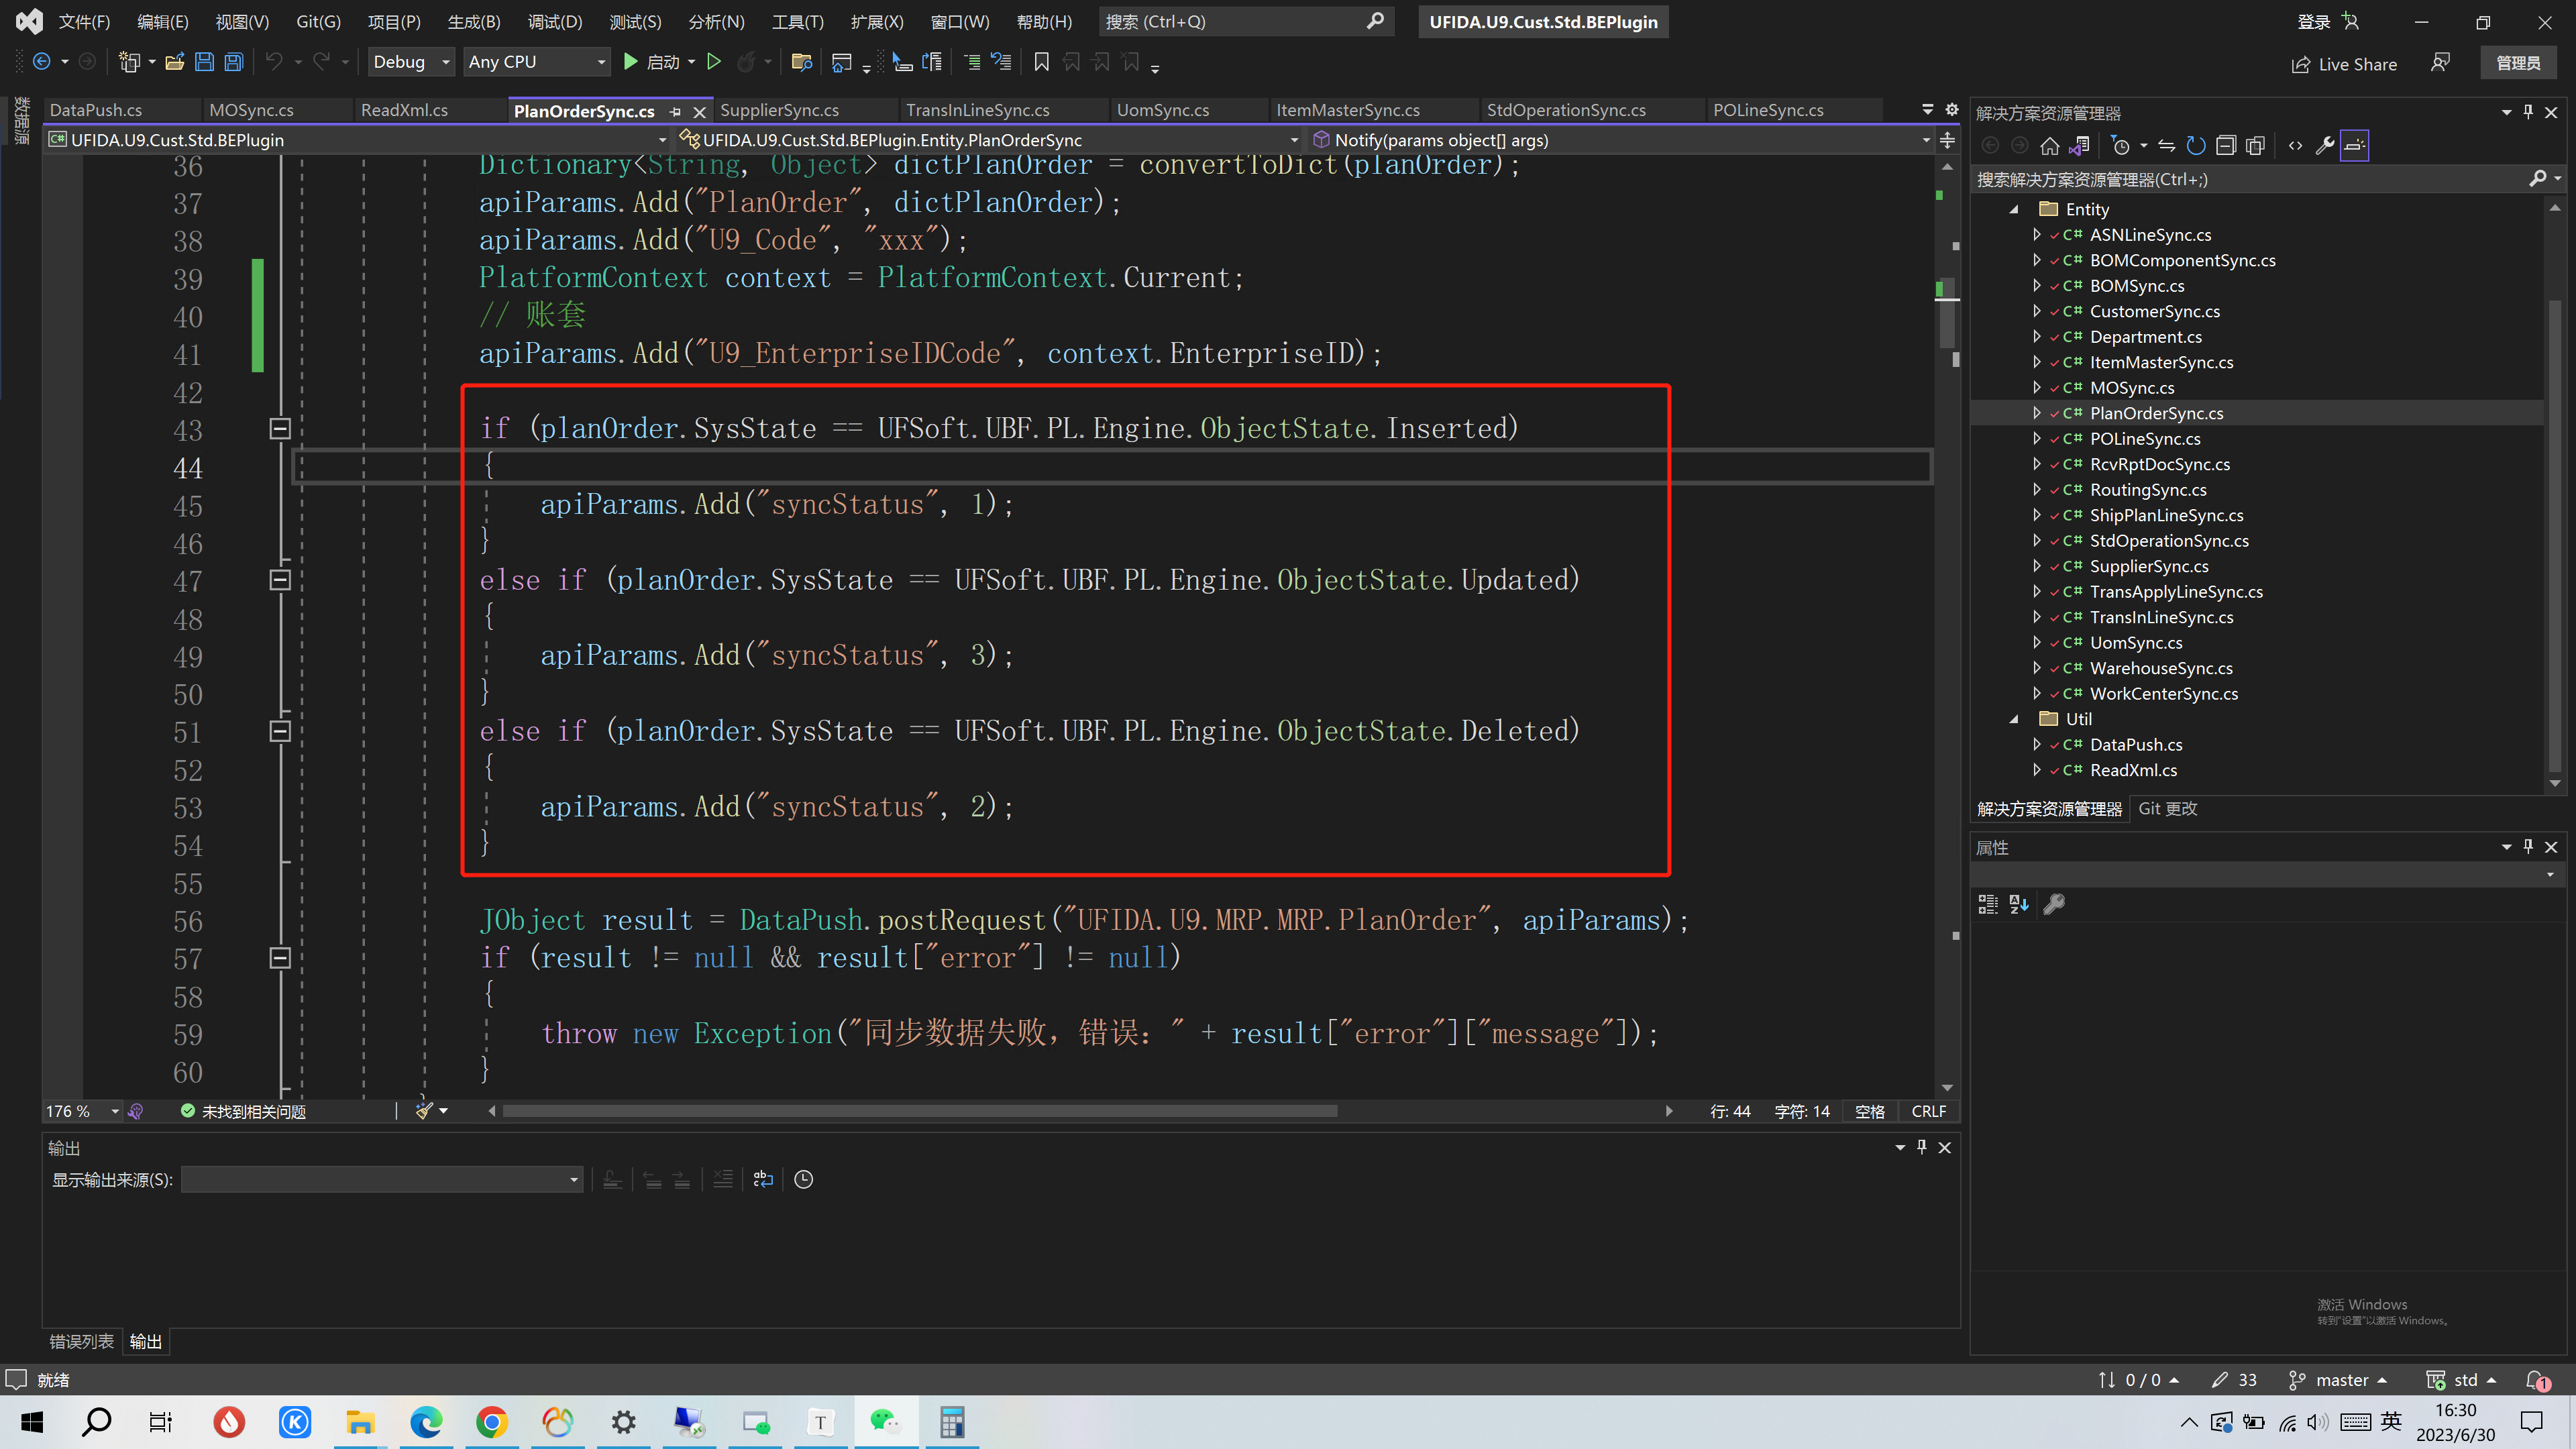Open the Any CPU platform dropdown
Image resolution: width=2576 pixels, height=1449 pixels.
[601, 62]
